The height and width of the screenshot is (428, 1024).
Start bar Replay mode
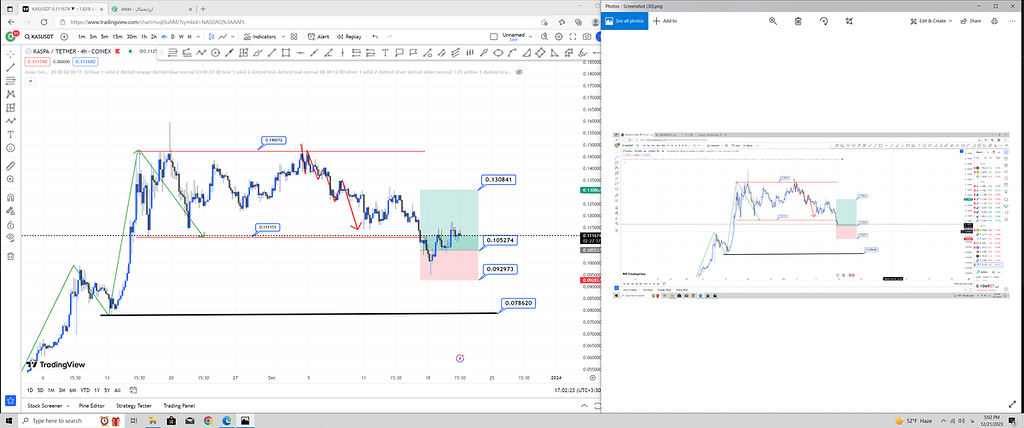point(351,36)
